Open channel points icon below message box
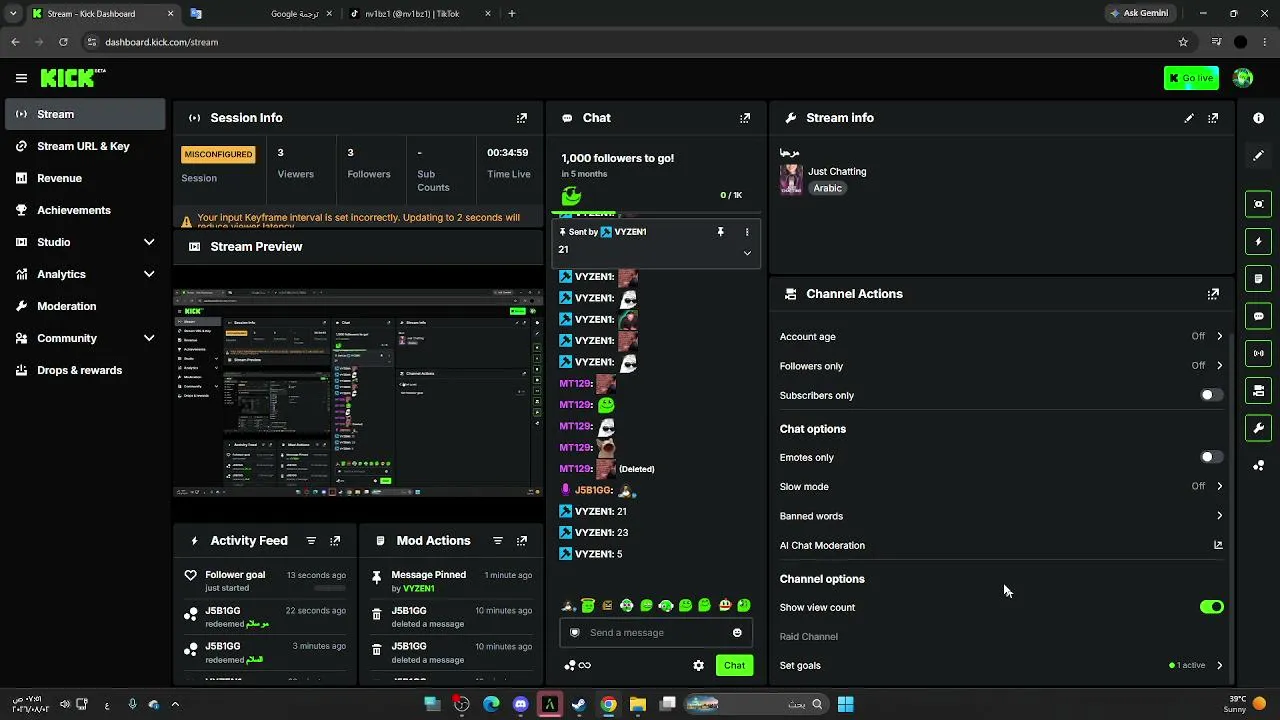 pyautogui.click(x=570, y=665)
